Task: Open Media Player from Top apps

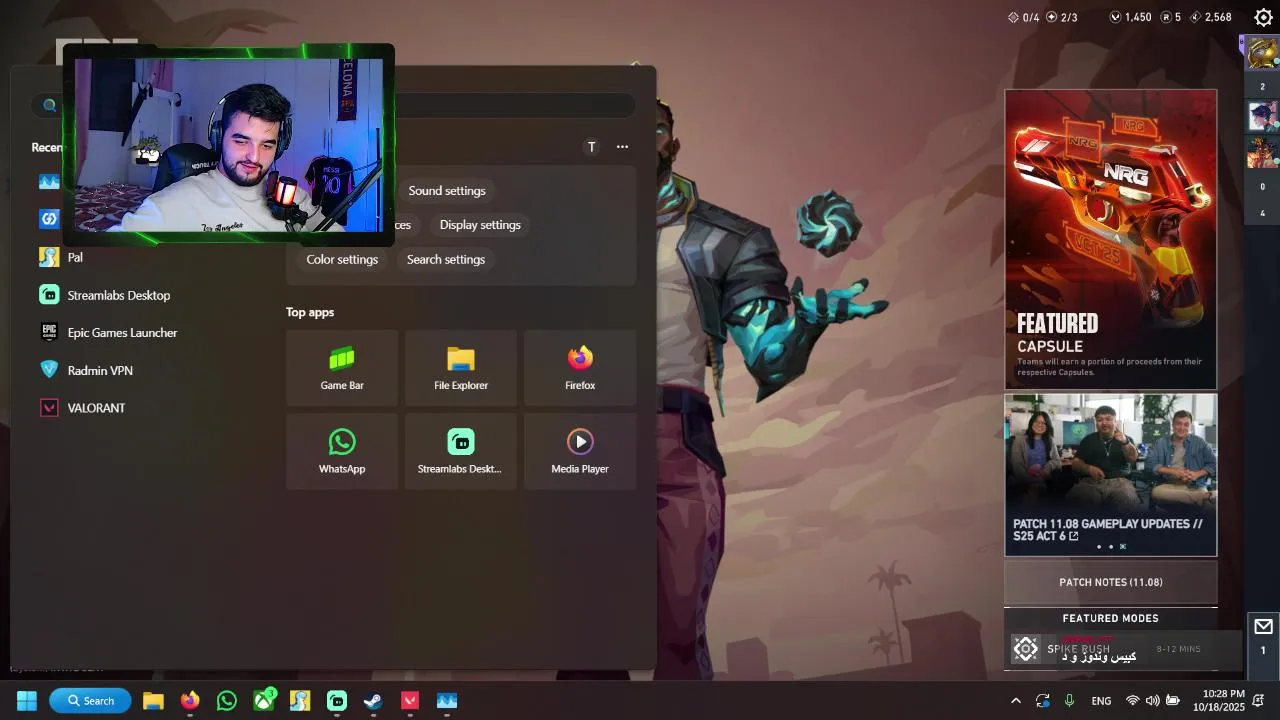Action: pos(580,451)
